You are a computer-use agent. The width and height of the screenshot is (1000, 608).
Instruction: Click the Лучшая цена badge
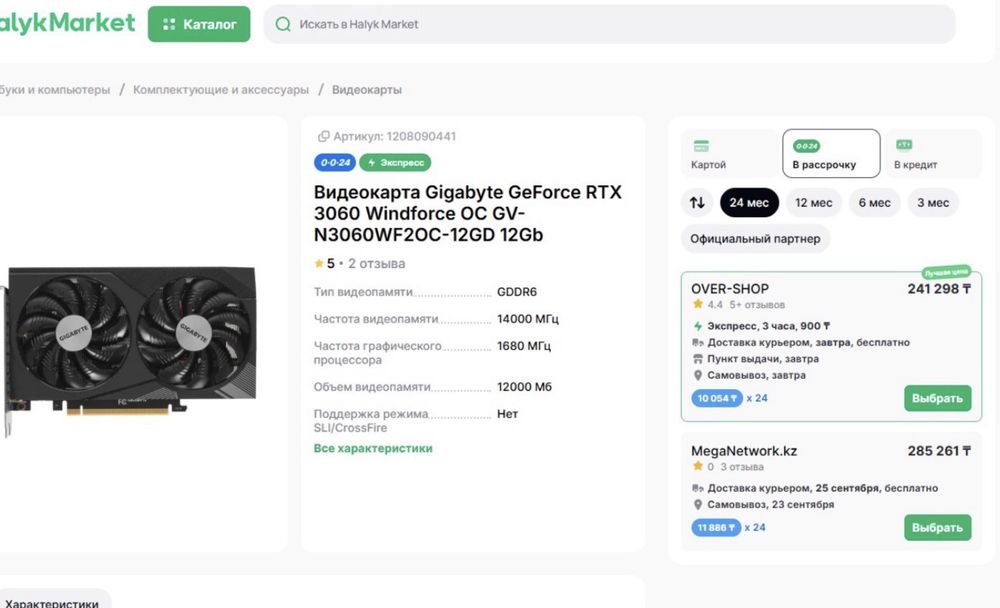946,272
